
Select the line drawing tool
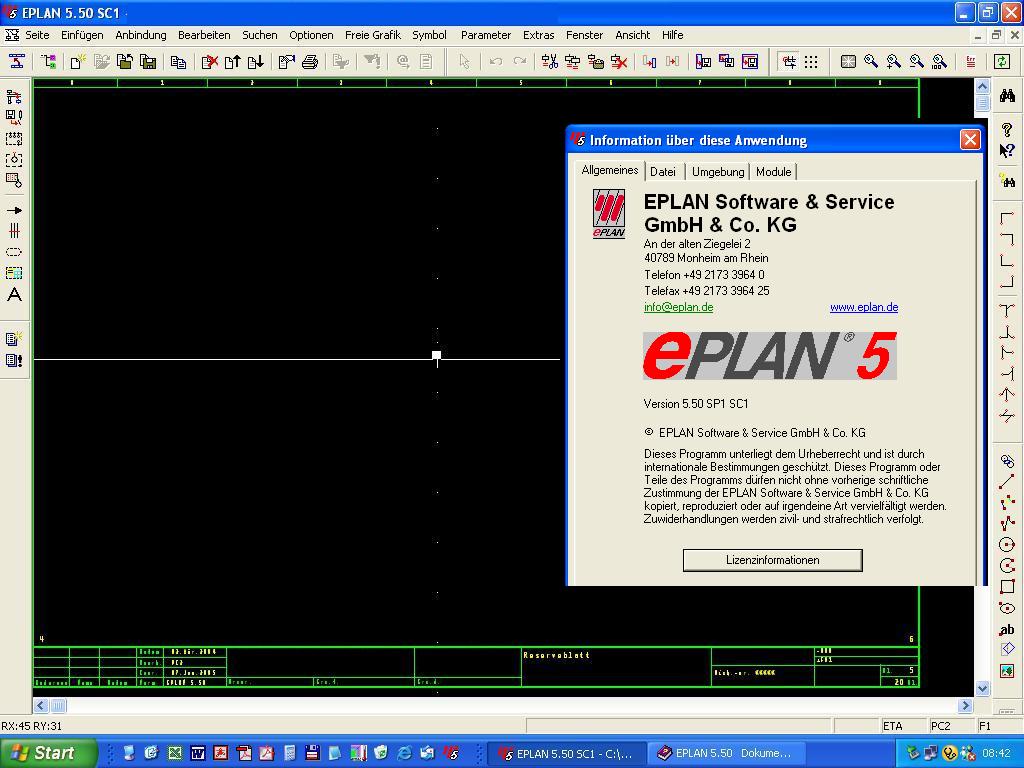pyautogui.click(x=1007, y=481)
